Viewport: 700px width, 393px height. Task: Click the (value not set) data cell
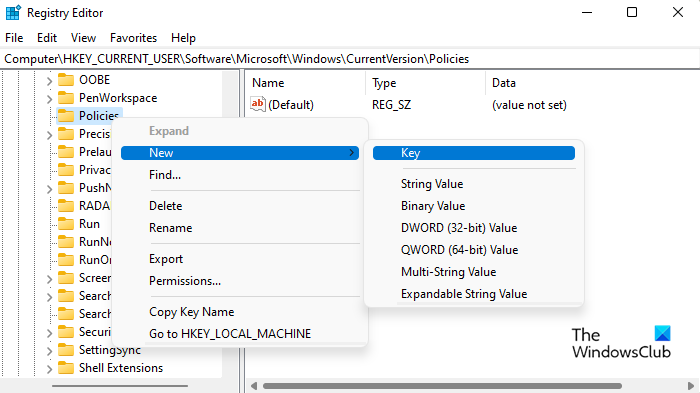pyautogui.click(x=529, y=105)
